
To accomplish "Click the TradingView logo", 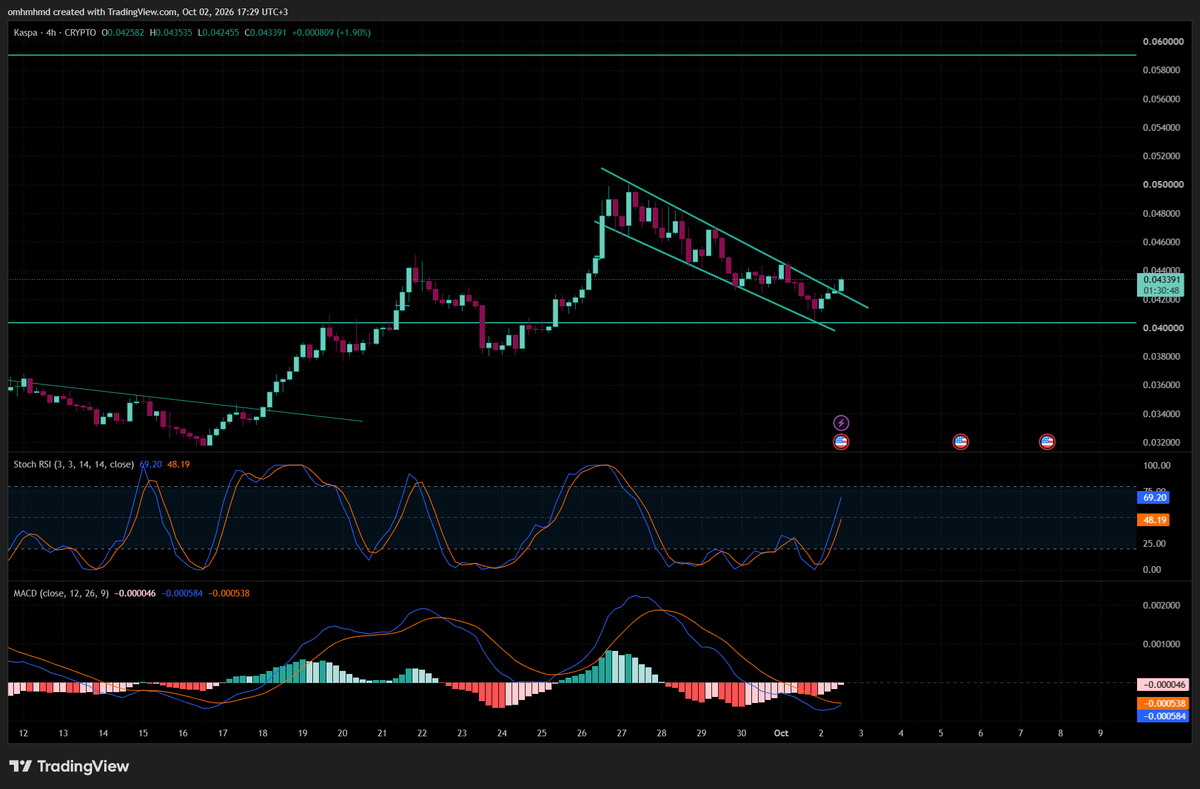I will point(69,767).
